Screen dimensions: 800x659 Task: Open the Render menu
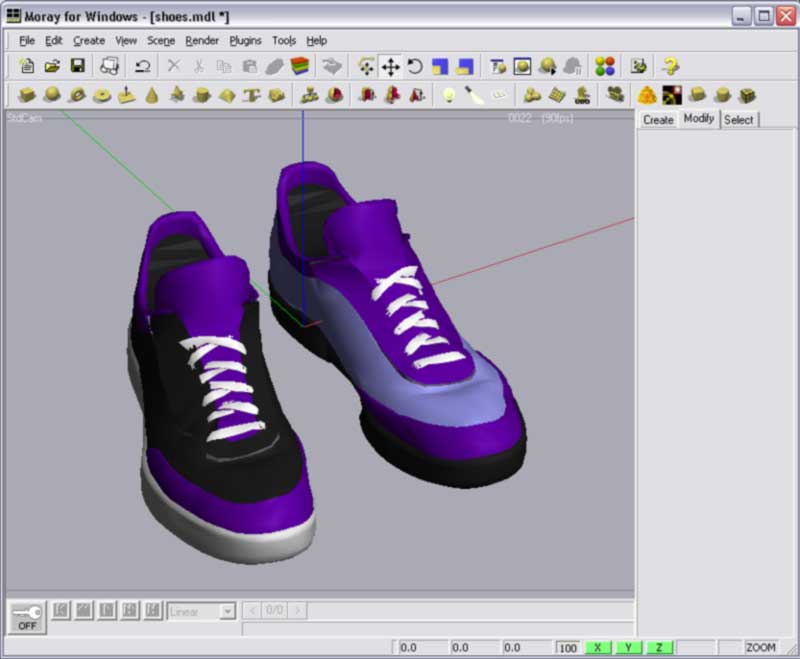202,41
